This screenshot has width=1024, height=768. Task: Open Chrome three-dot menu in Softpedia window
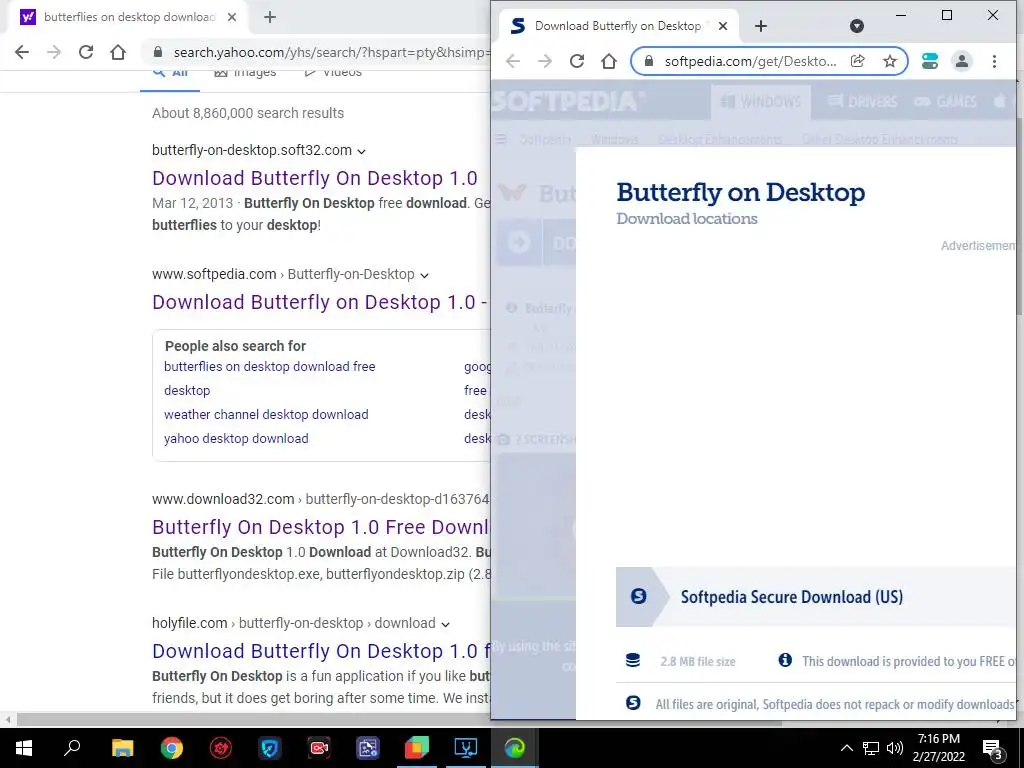point(994,61)
